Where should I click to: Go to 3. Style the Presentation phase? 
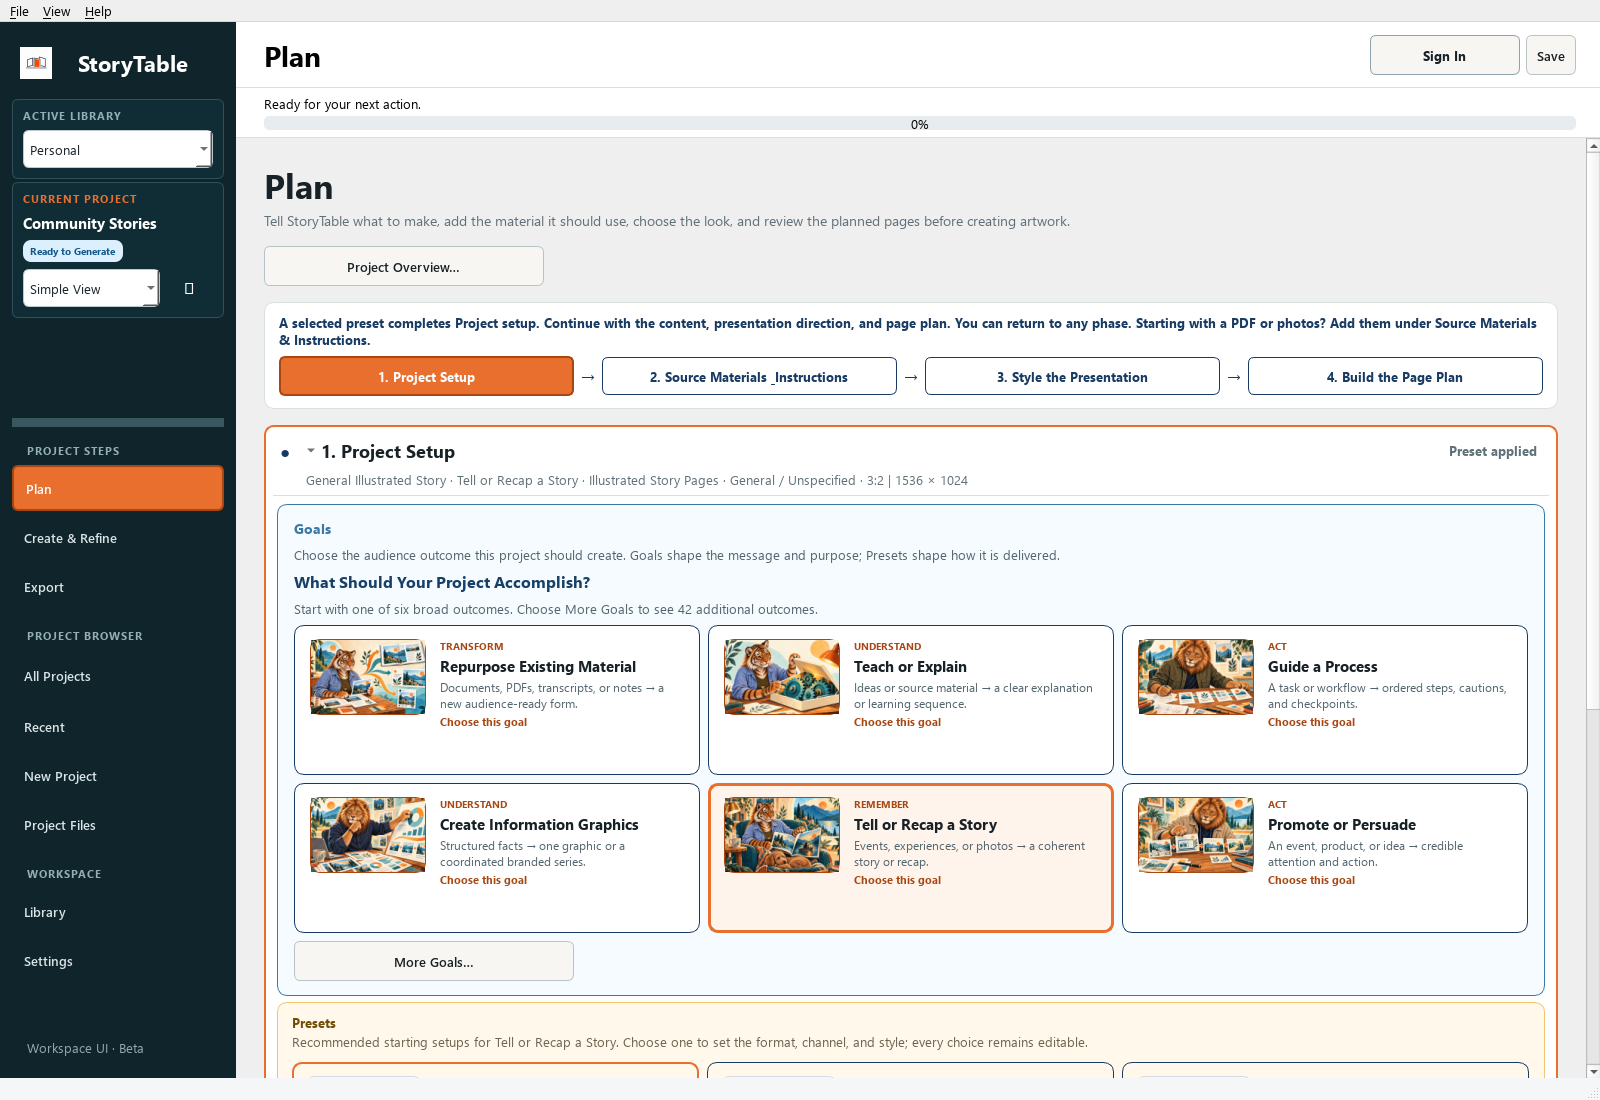[x=1072, y=377]
